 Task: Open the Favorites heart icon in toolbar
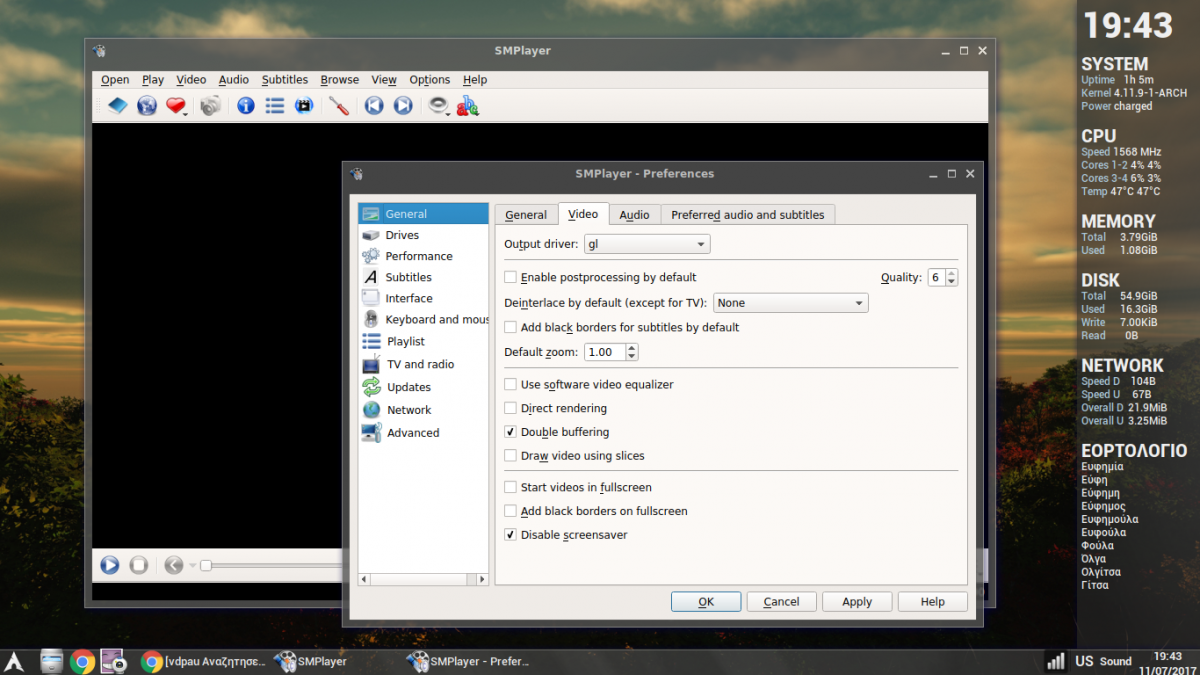coord(175,105)
